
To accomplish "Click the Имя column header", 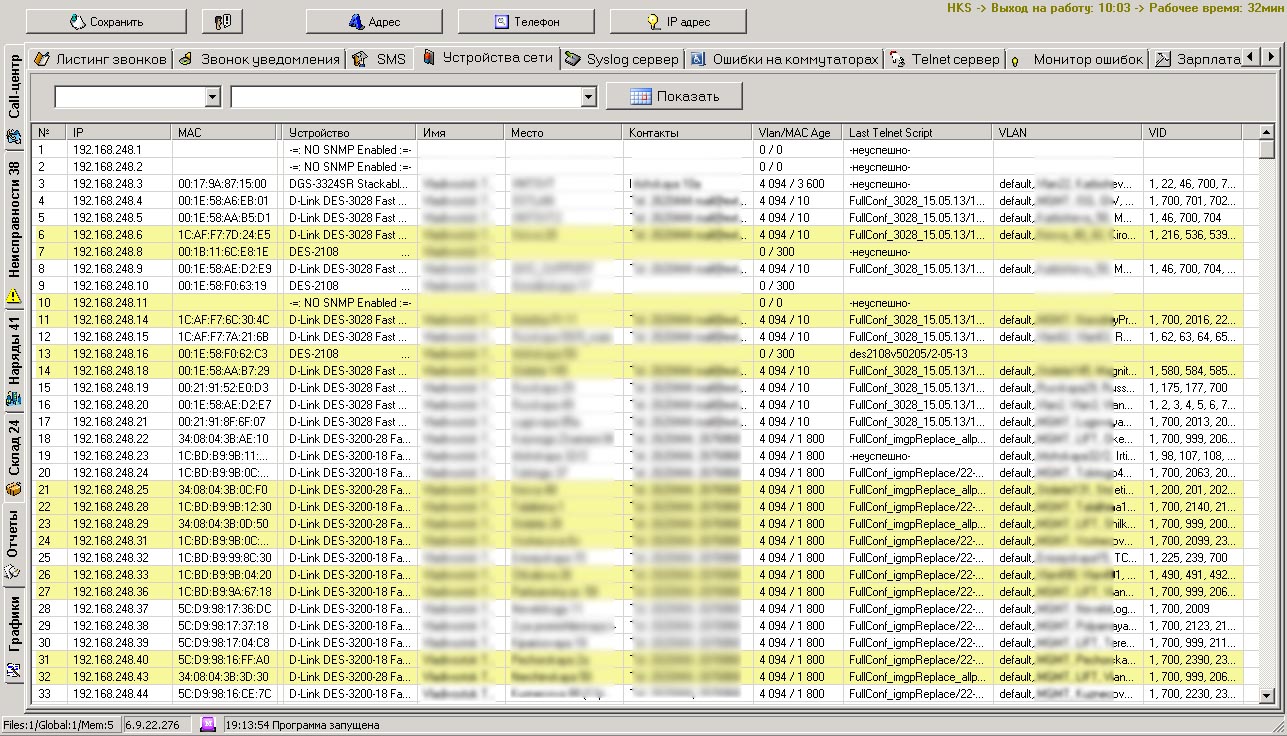I will [462, 132].
